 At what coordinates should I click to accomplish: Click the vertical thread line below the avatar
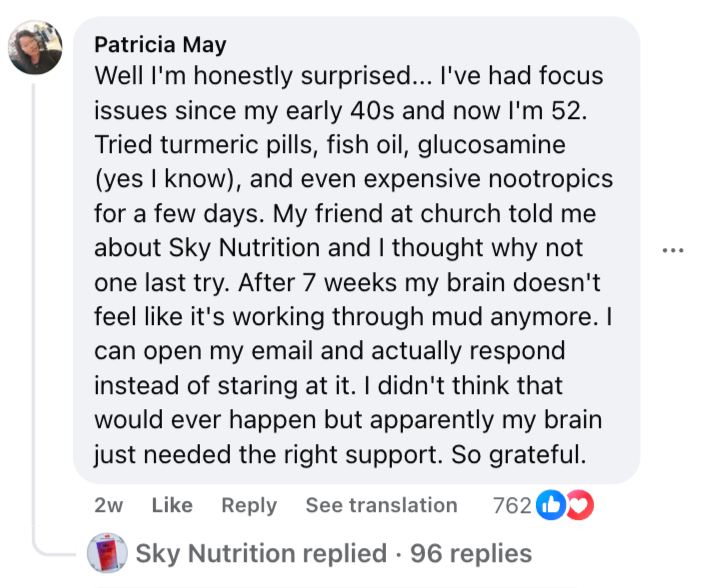36,300
